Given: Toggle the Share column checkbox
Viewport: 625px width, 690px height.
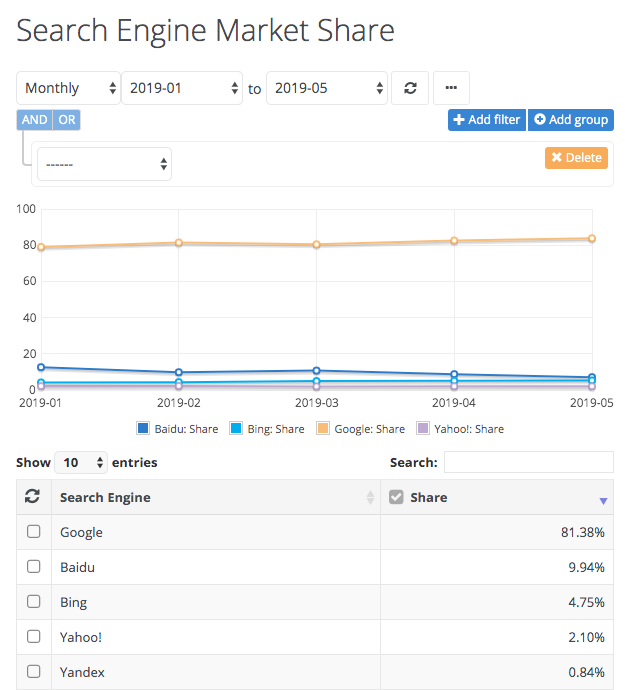Looking at the screenshot, I should (396, 497).
